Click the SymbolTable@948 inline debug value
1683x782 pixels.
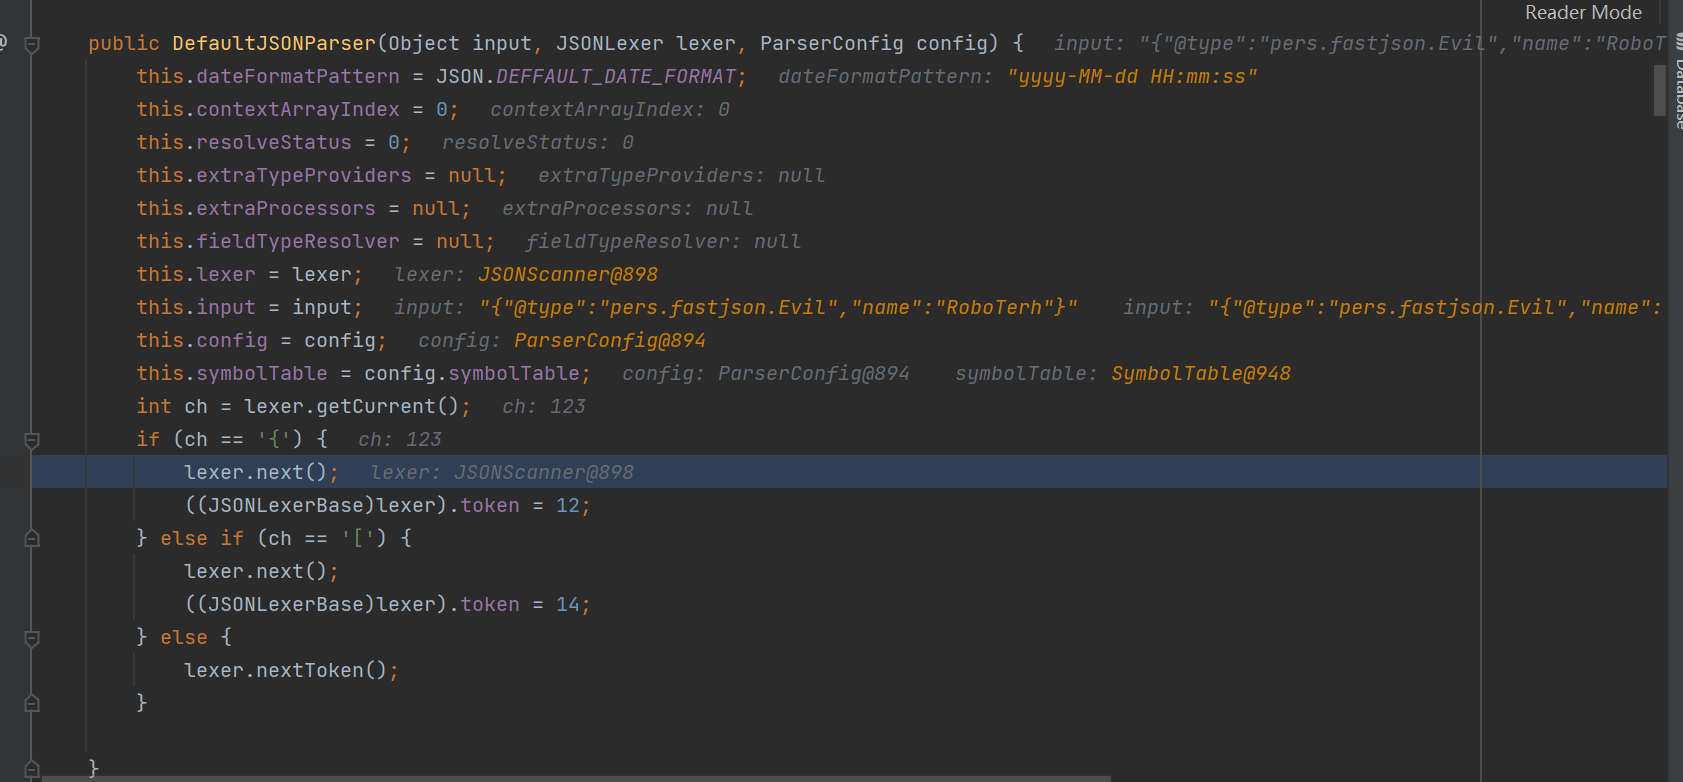point(1200,374)
